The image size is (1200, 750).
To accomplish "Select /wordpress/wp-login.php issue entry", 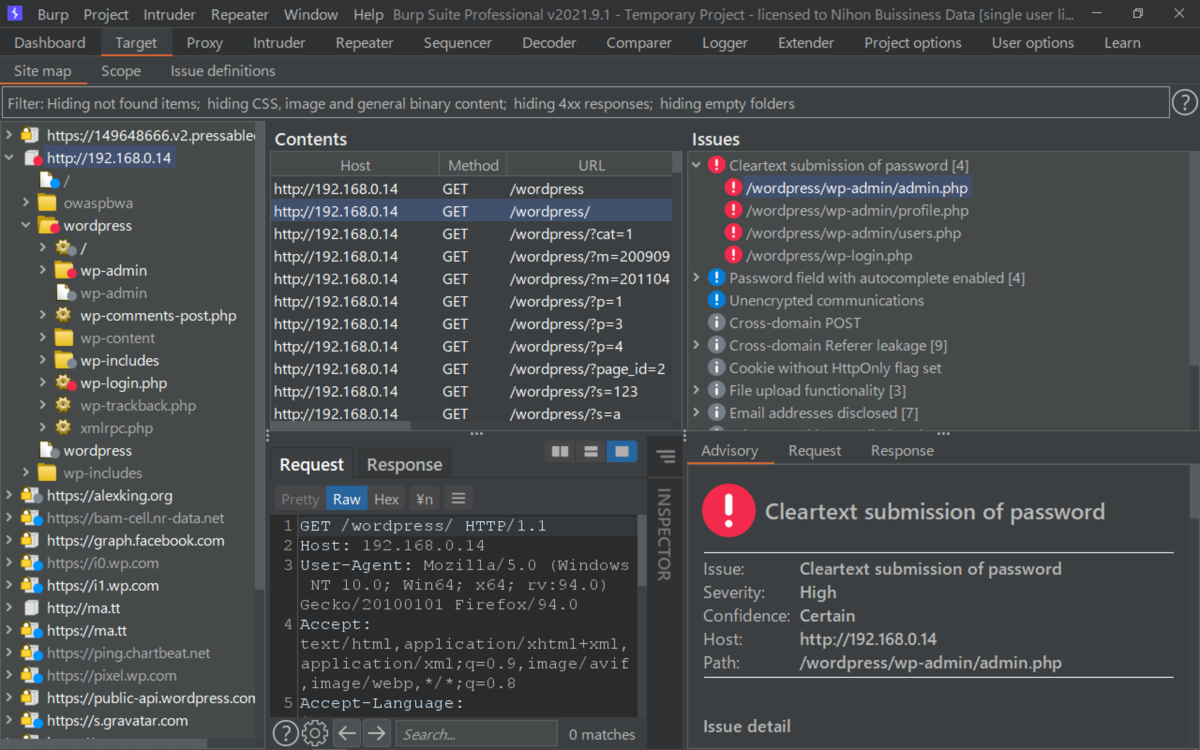I will [x=829, y=255].
